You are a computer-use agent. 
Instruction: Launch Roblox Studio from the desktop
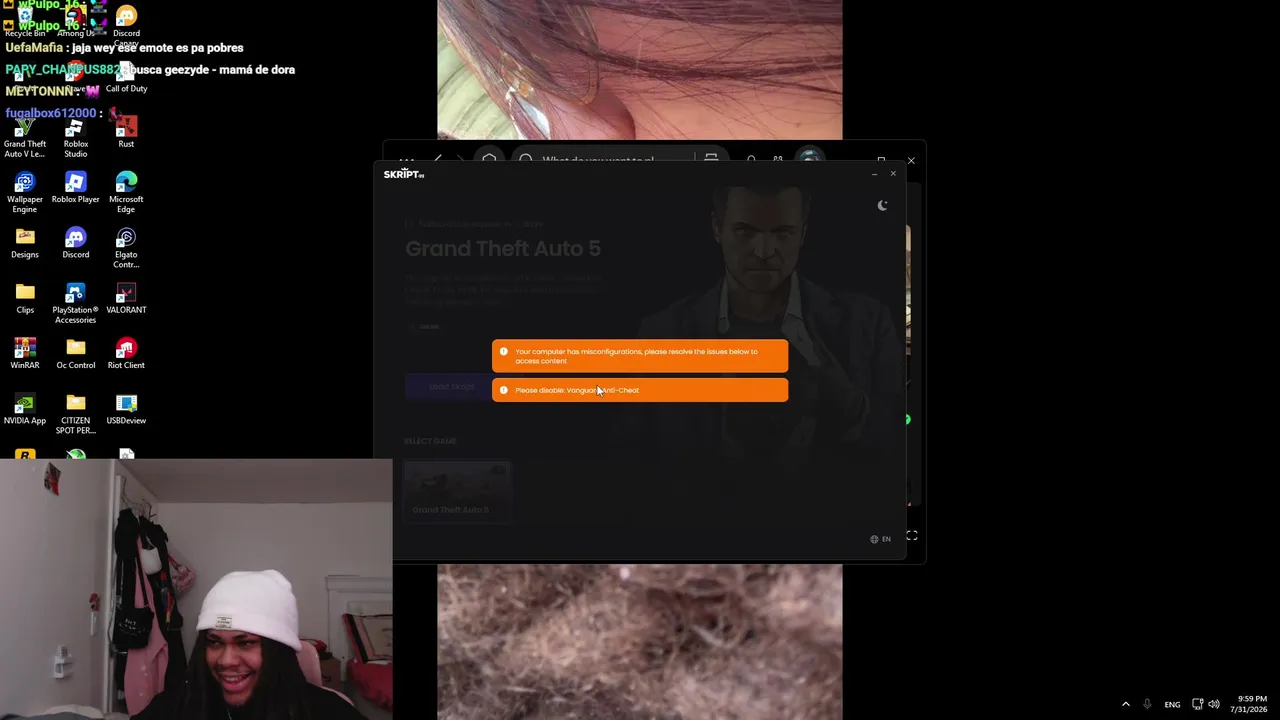pos(75,135)
